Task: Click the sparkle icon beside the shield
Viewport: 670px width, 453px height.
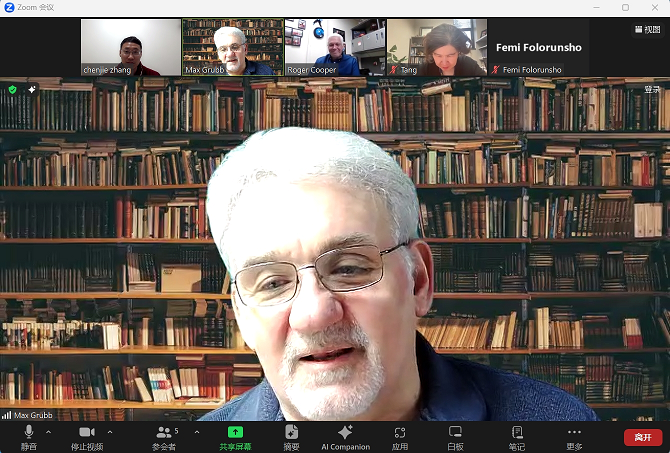Action: (31, 89)
